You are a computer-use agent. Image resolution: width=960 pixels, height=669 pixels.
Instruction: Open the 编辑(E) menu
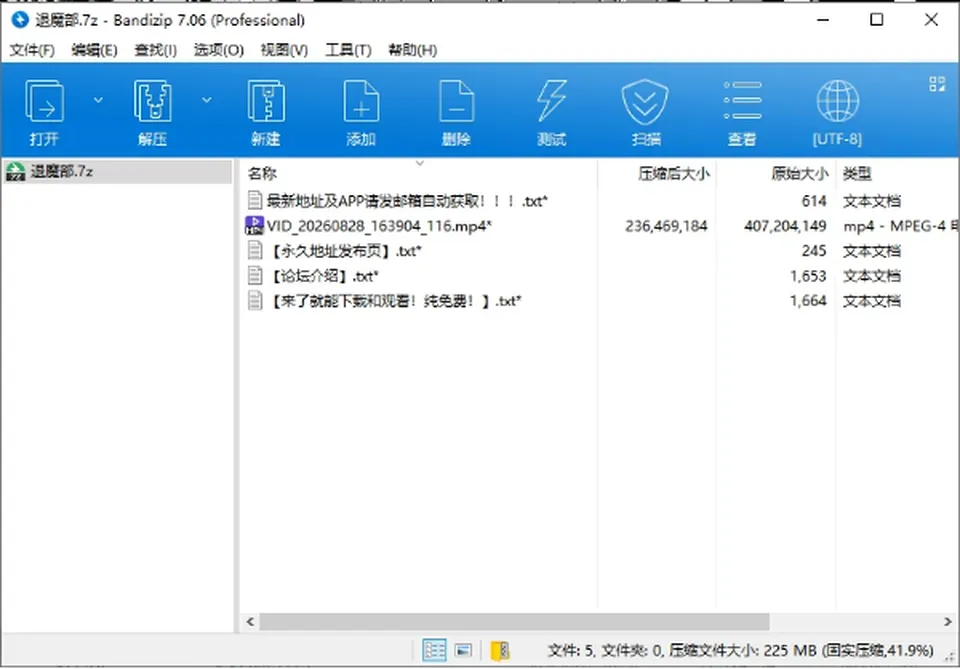(94, 50)
